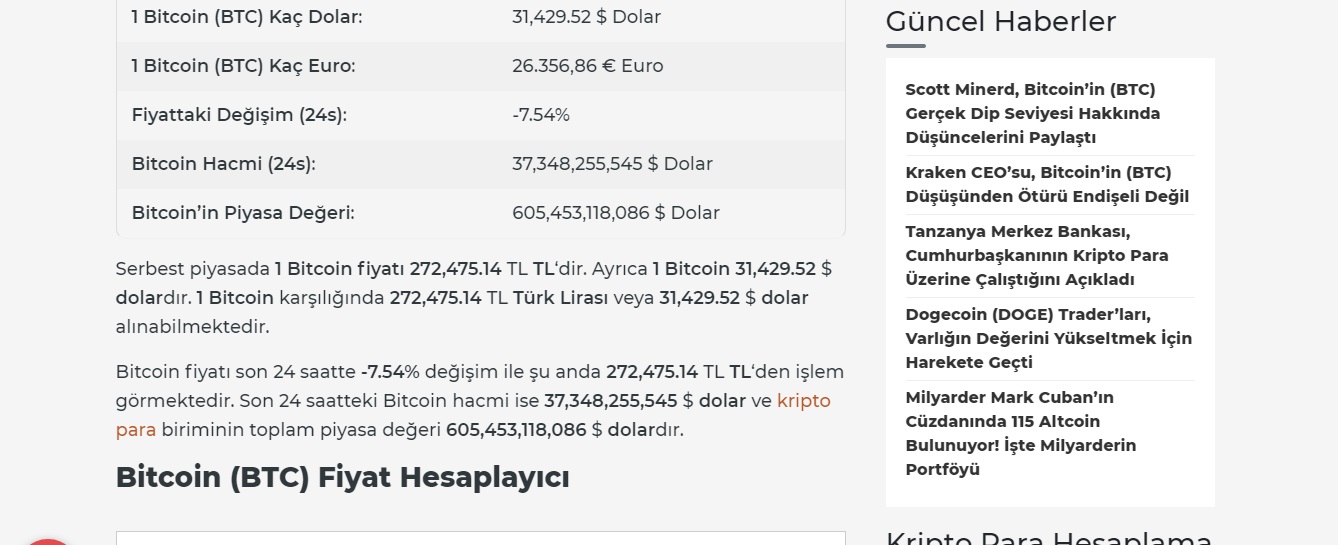Screen dimensions: 1338x545
Task: Click the -7.54% value in the table
Action: 541,115
